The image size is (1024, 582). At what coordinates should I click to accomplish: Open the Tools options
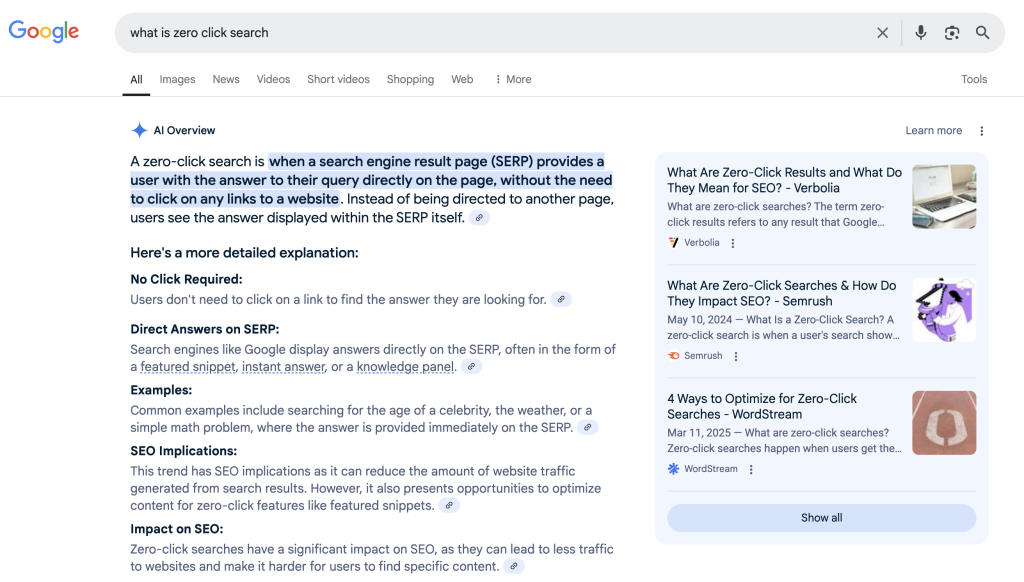tap(974, 79)
